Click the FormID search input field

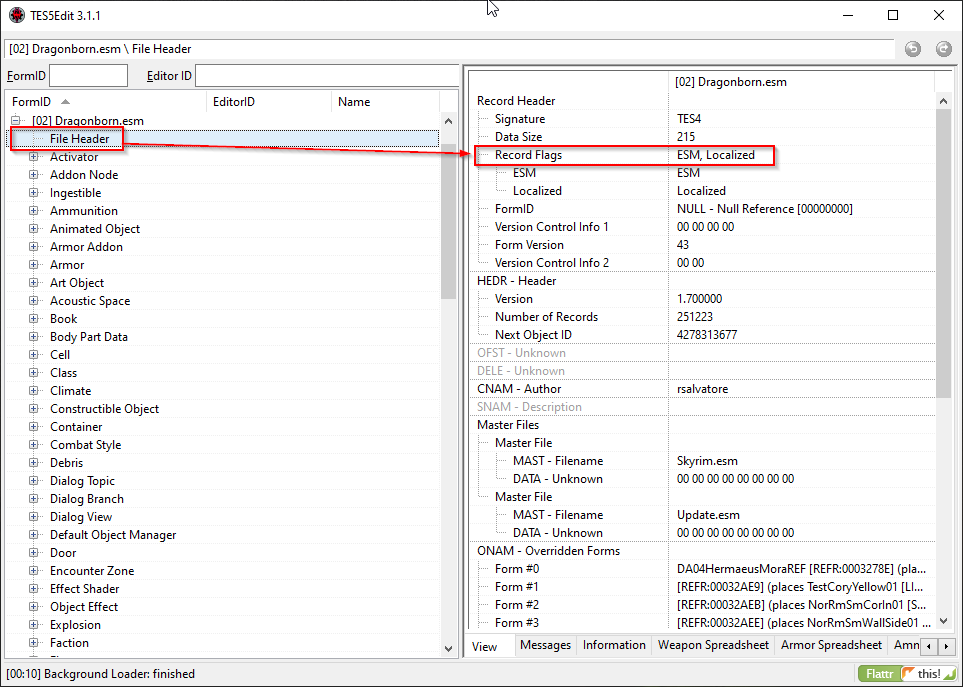[x=88, y=76]
